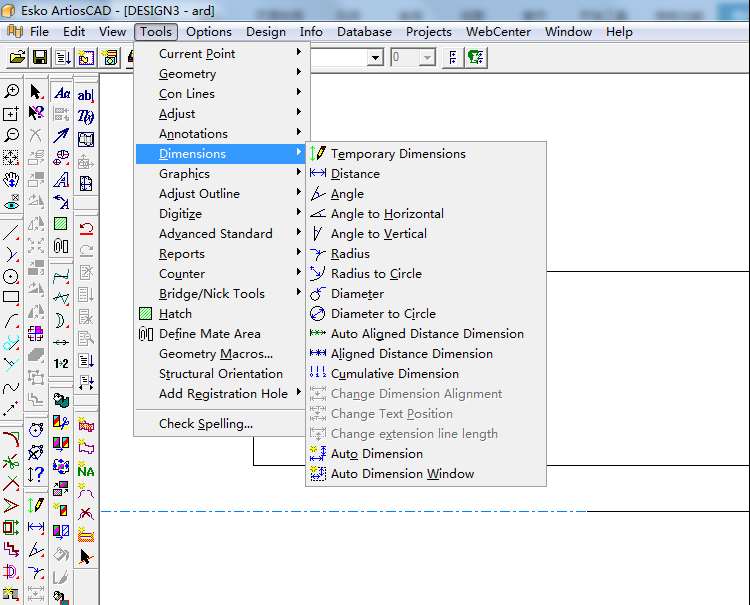Select the Rectangle drawing tool
Viewport: 750px width, 605px height.
pyautogui.click(x=12, y=298)
